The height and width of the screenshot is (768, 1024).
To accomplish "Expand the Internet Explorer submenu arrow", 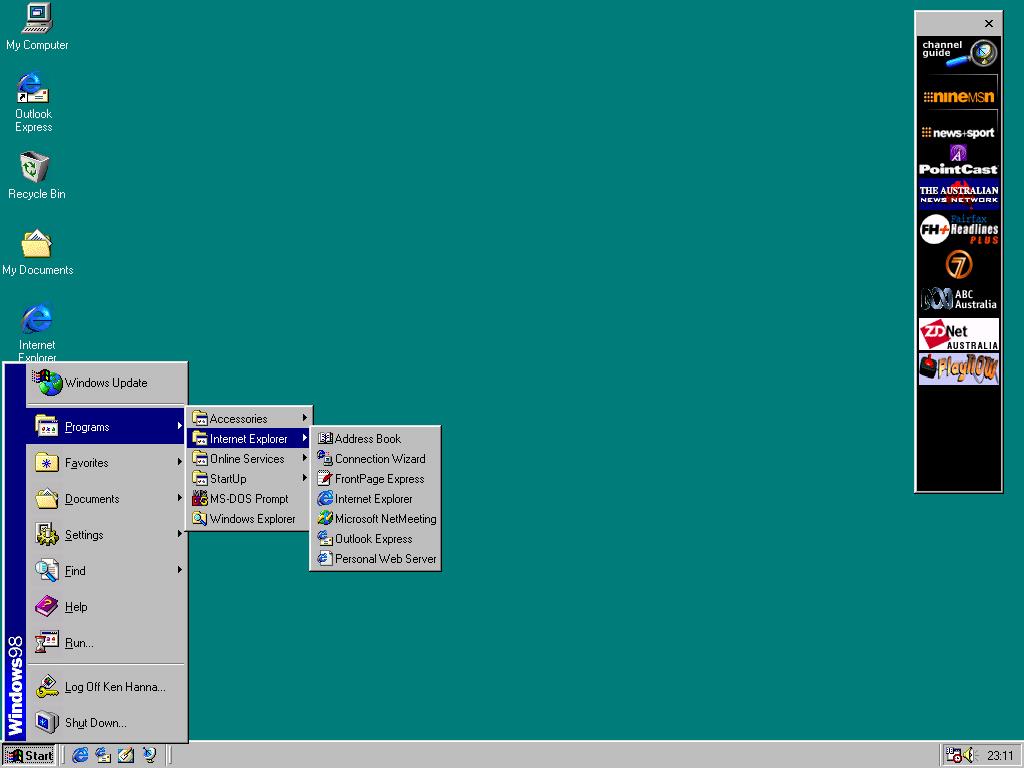I will click(x=304, y=438).
